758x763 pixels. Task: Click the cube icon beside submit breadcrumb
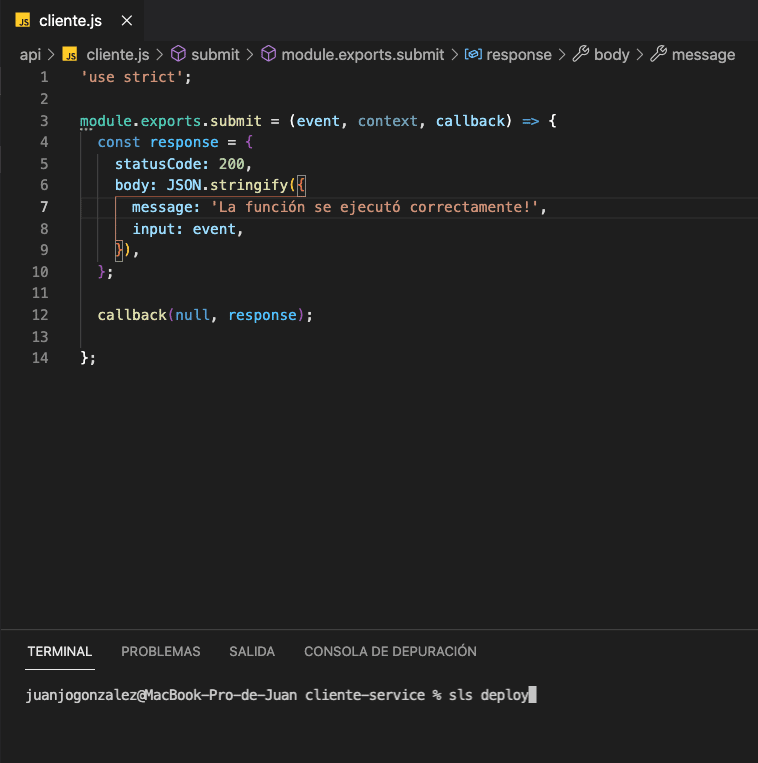click(x=179, y=54)
